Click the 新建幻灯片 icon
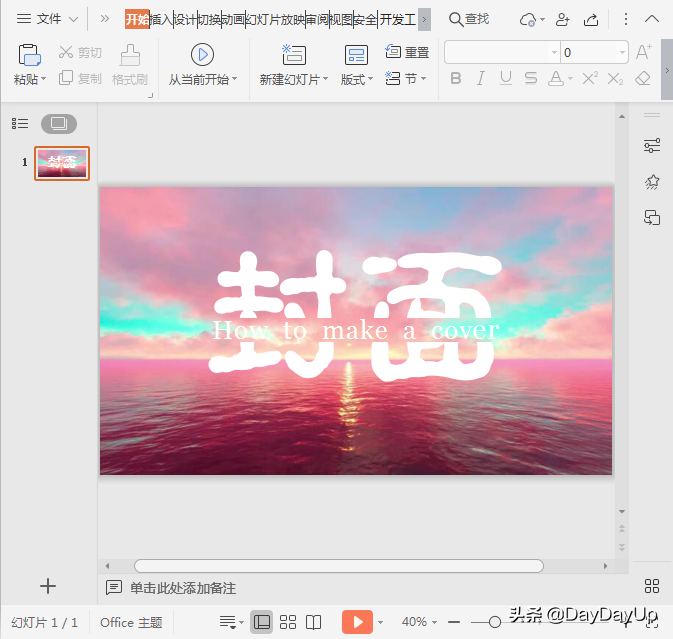Image resolution: width=673 pixels, height=639 pixels. (x=294, y=55)
